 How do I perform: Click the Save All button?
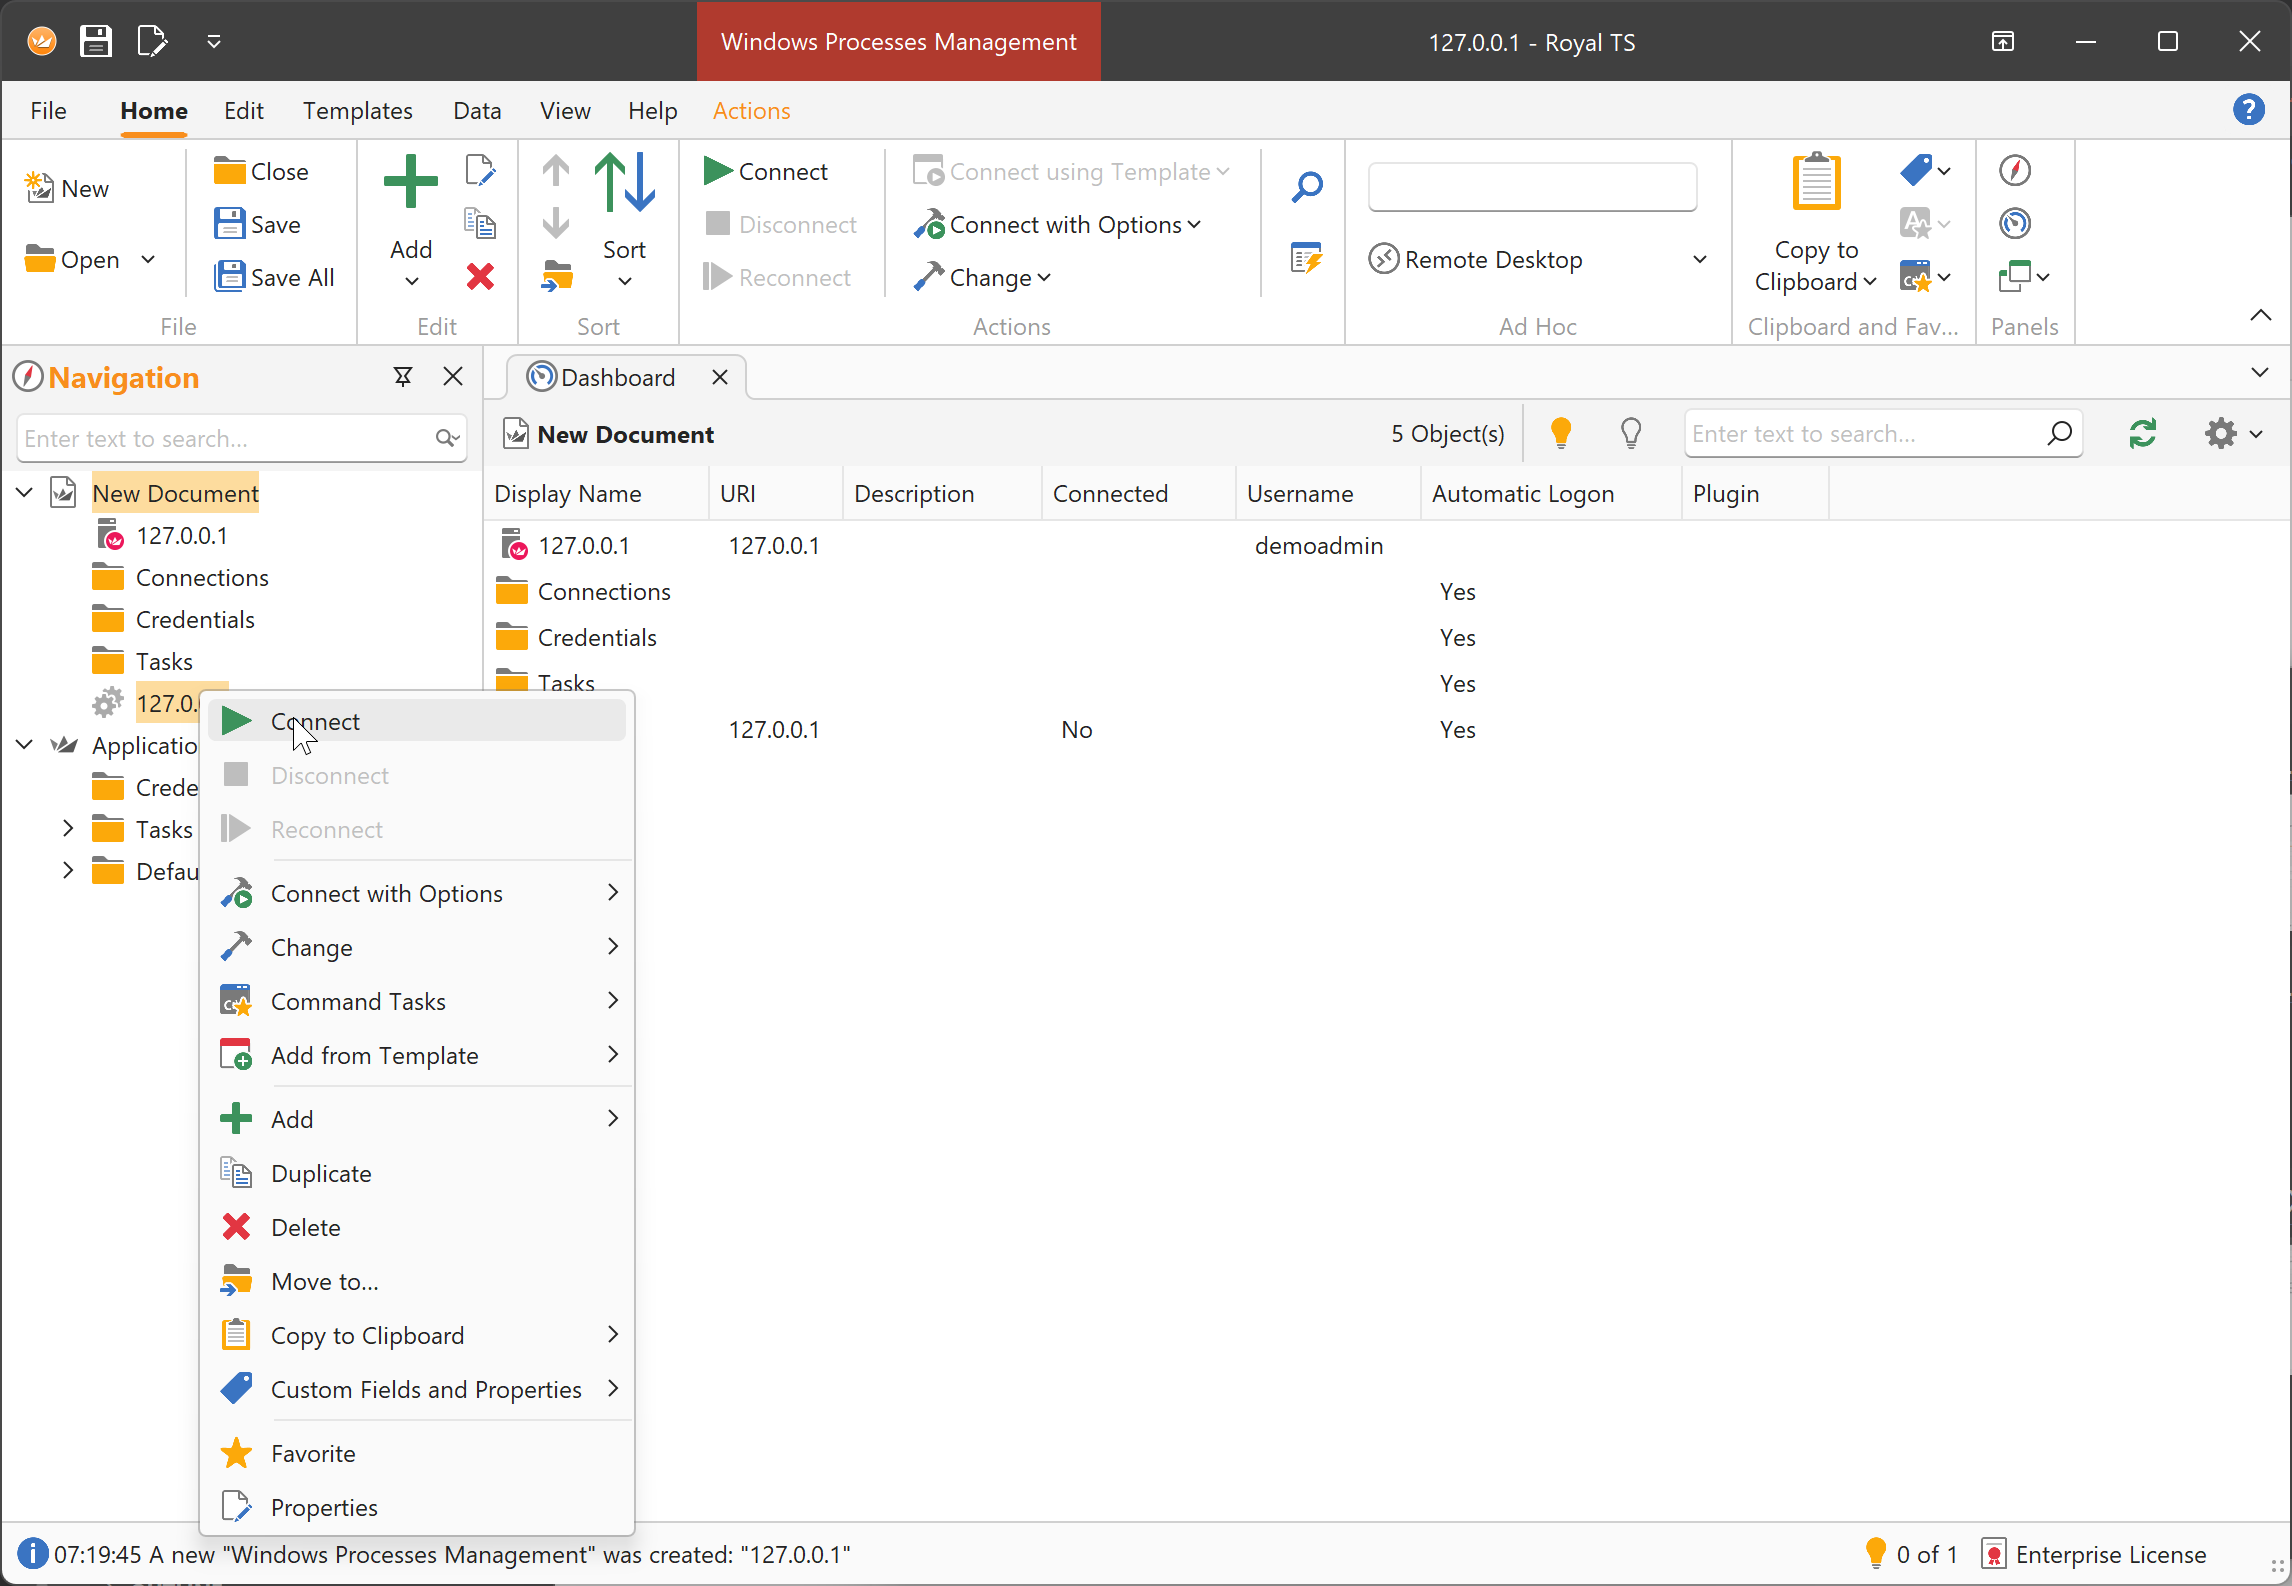(275, 277)
